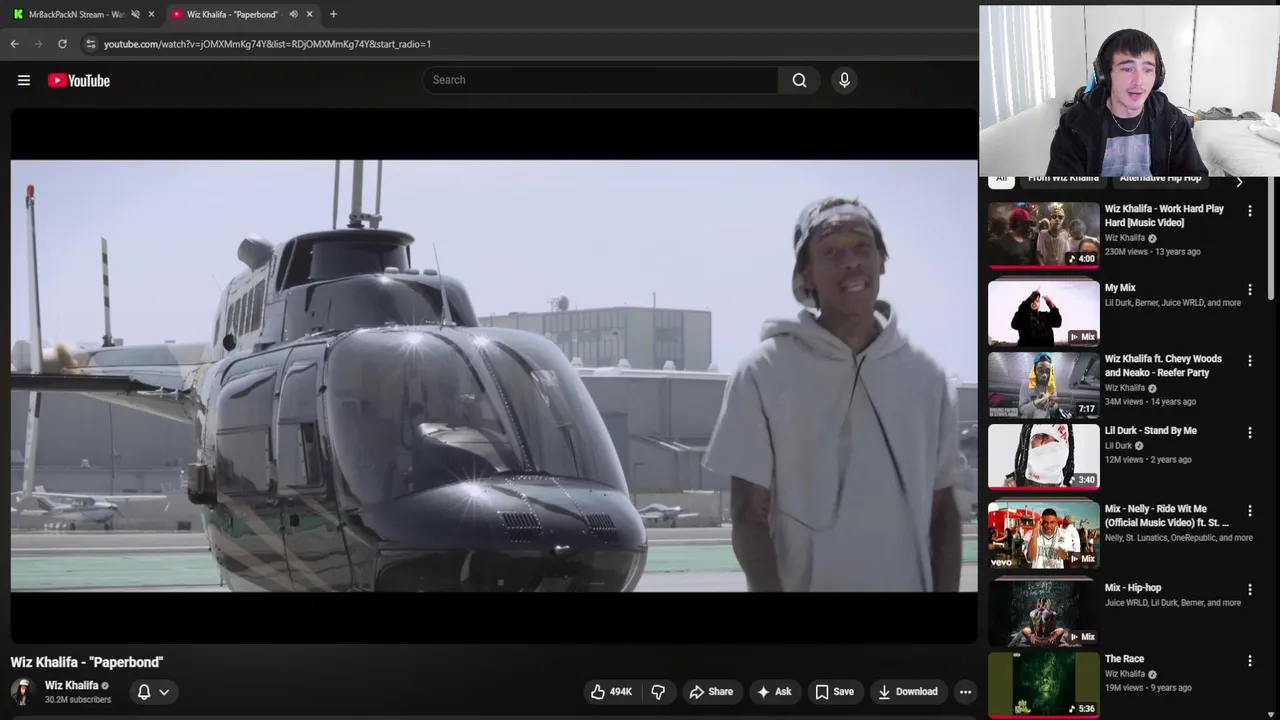Open more actions ellipsis below video
1280x720 pixels.
point(965,691)
